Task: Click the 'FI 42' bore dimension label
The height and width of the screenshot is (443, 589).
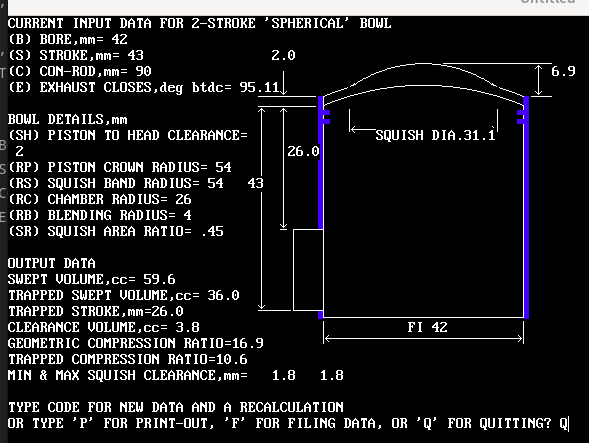Action: [x=428, y=327]
